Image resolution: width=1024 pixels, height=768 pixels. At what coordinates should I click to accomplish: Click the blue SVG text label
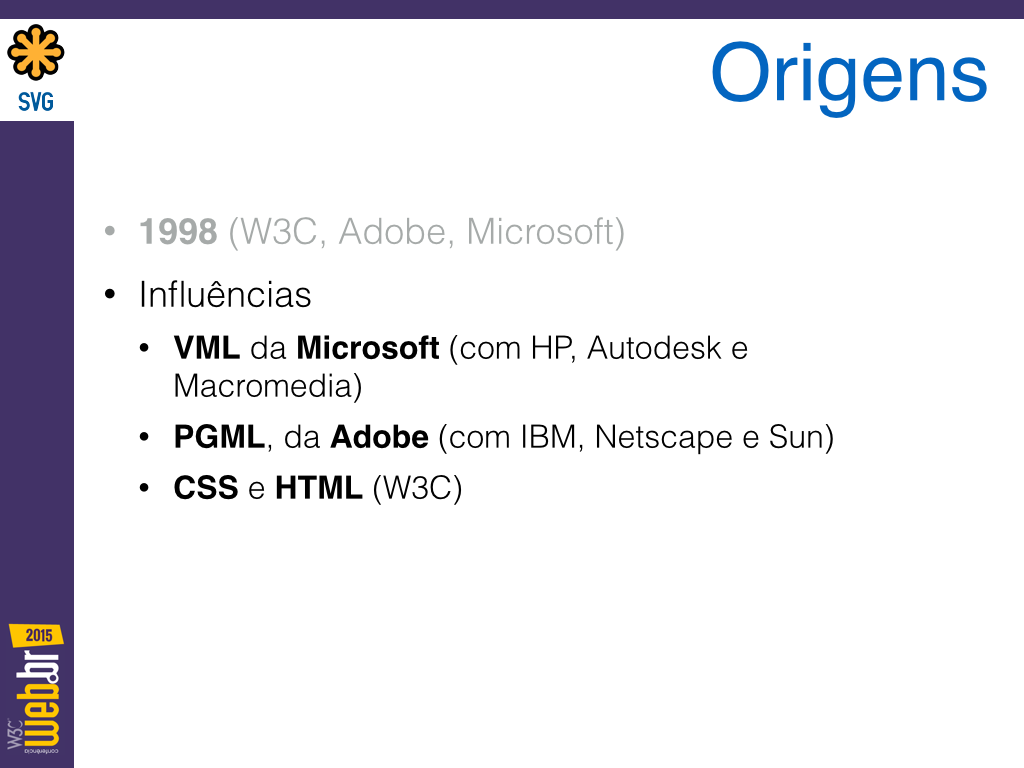coord(36,102)
